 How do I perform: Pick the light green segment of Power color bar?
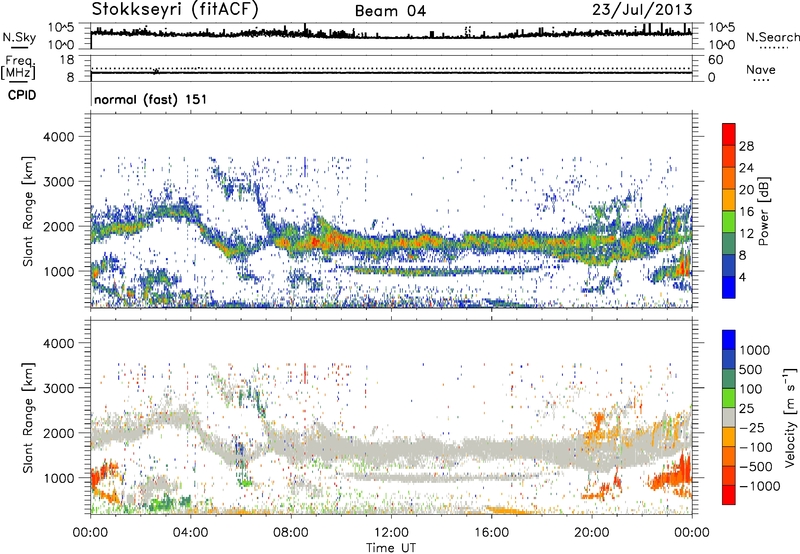point(729,222)
